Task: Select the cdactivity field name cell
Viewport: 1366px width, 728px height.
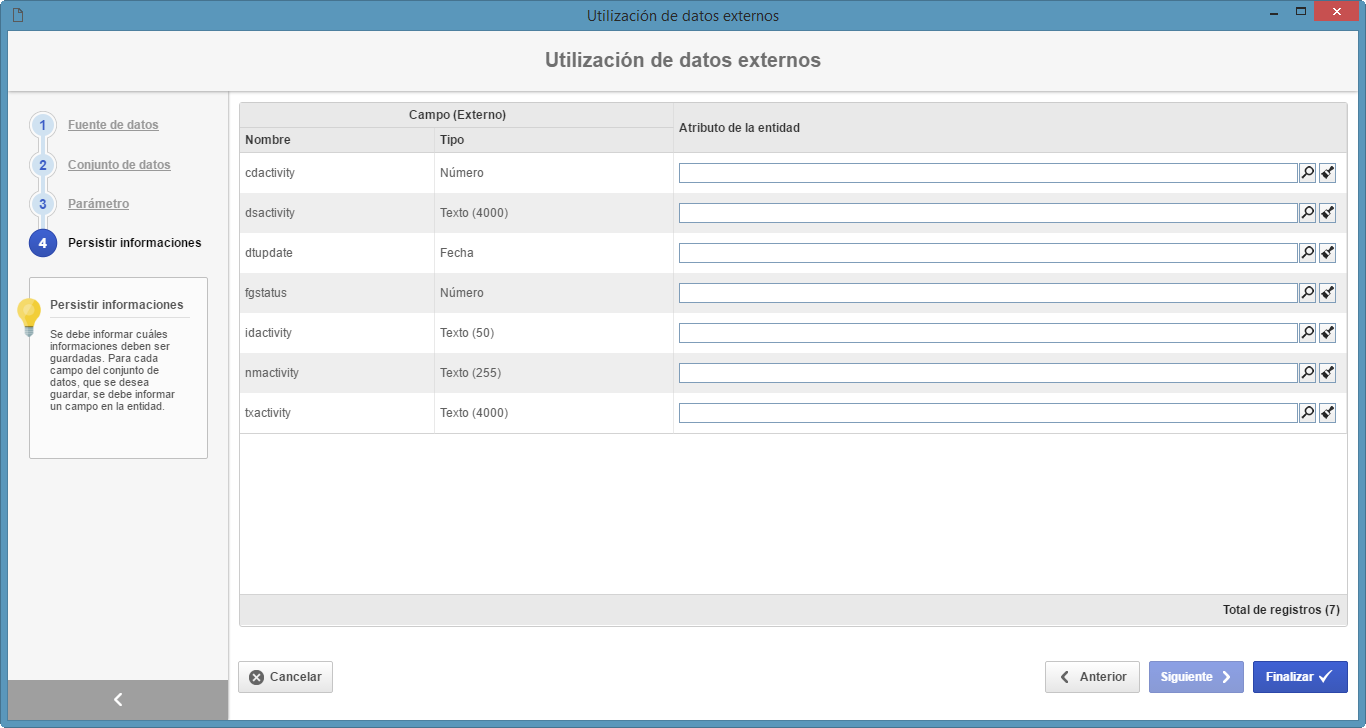Action: pos(337,173)
